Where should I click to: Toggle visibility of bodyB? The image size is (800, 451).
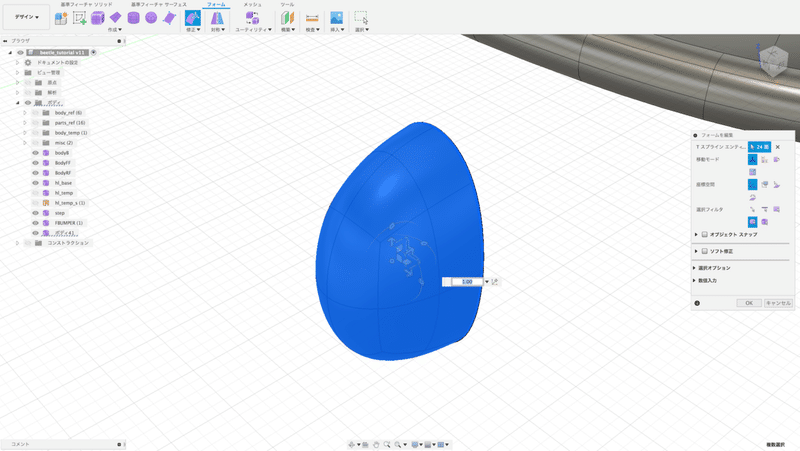click(x=35, y=153)
